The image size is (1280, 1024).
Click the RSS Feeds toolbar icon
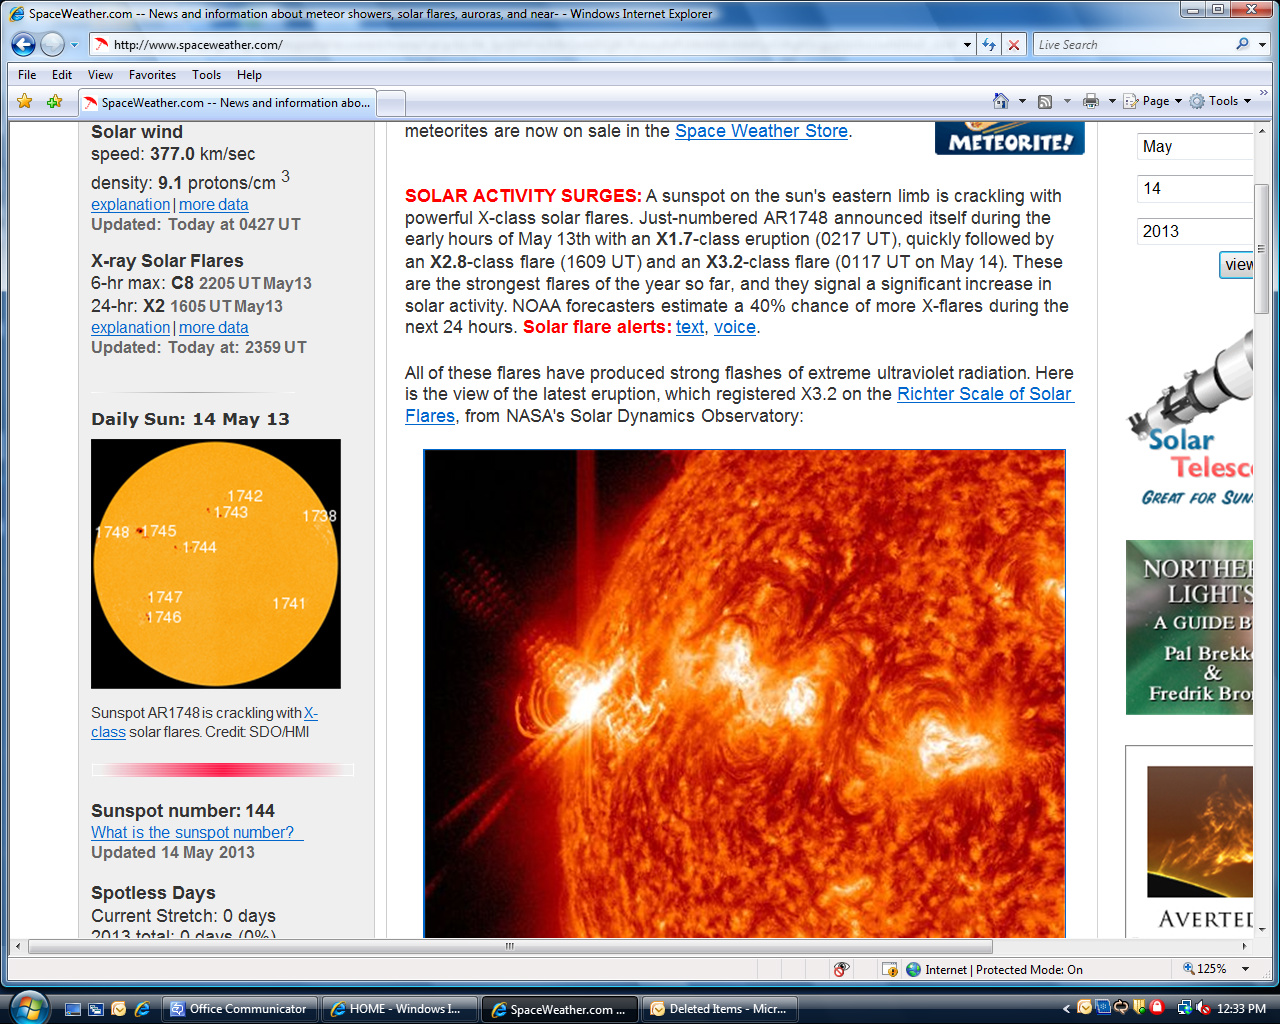pos(1045,101)
